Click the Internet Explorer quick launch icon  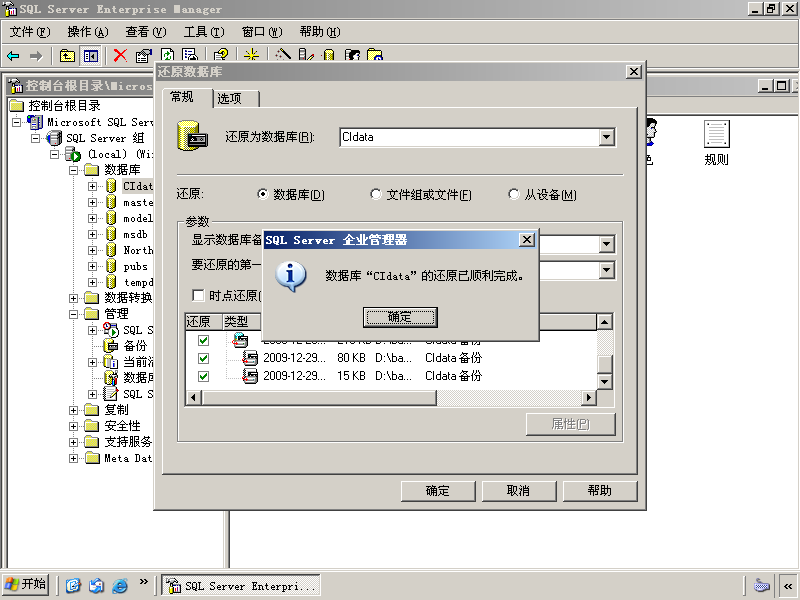120,585
